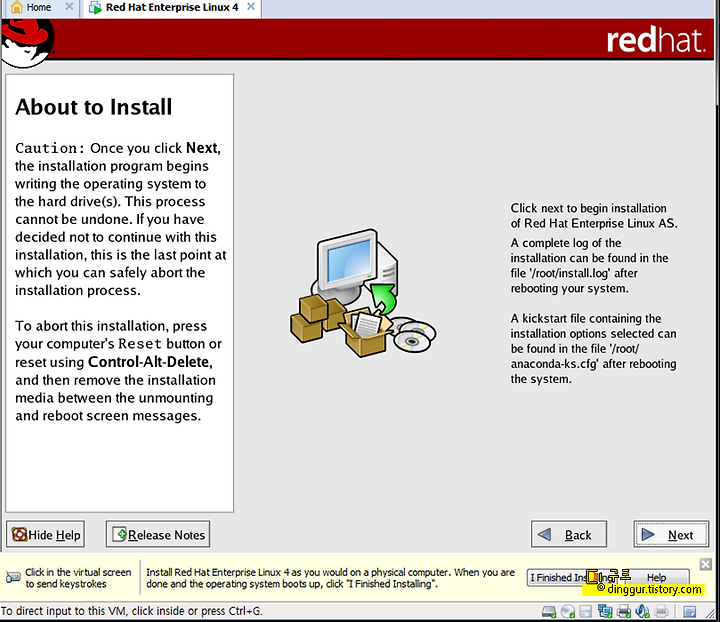The image size is (720, 622).
Task: Click the right arrow icon on Next
Action: pyautogui.click(x=648, y=534)
